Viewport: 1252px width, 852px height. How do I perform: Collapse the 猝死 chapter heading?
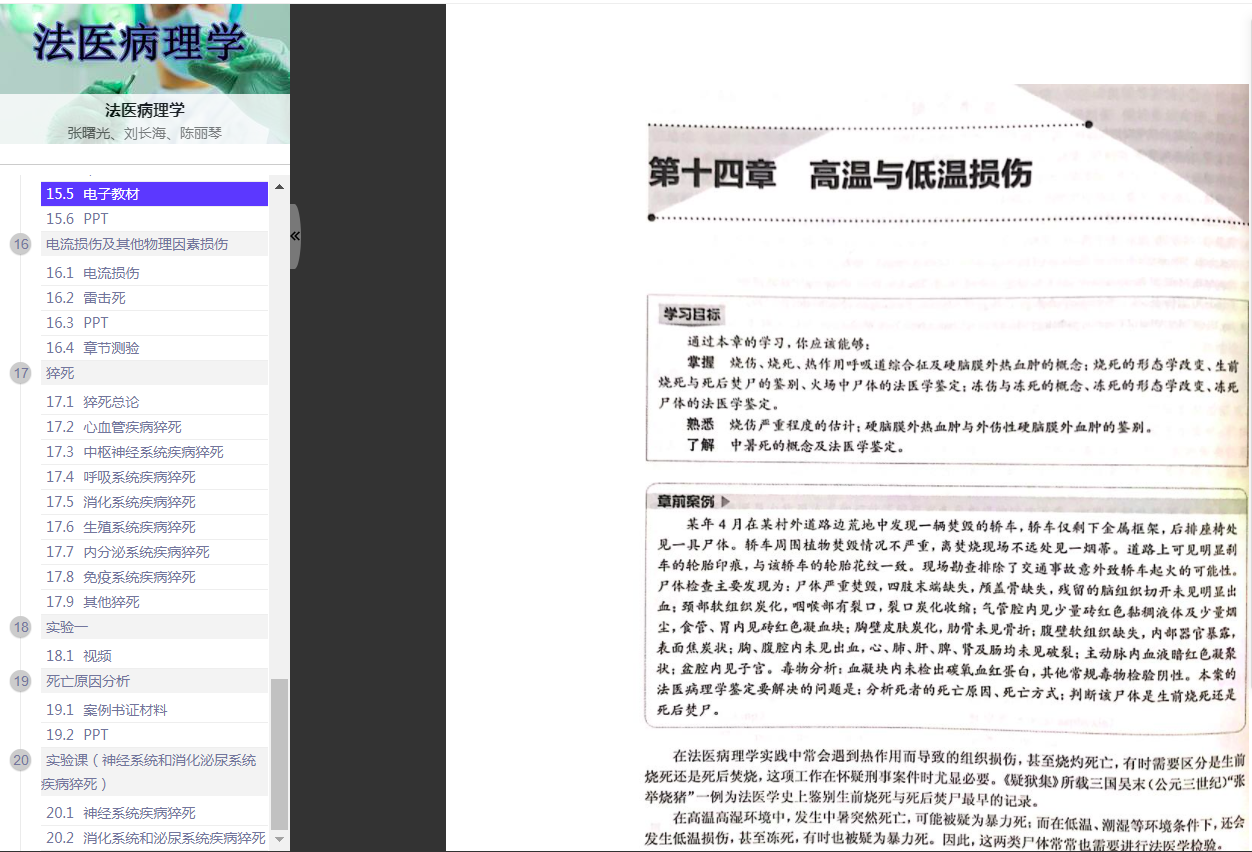[60, 373]
